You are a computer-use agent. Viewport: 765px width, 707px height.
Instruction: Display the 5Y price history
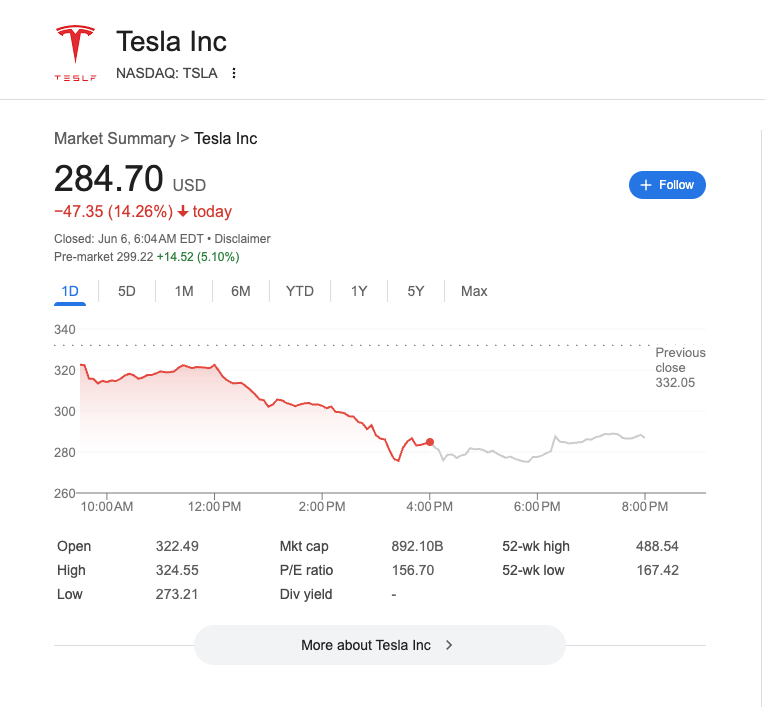tap(416, 291)
